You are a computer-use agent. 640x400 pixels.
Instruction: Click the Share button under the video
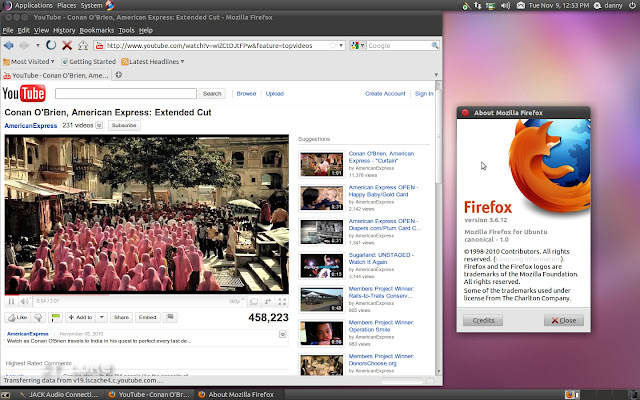[121, 317]
